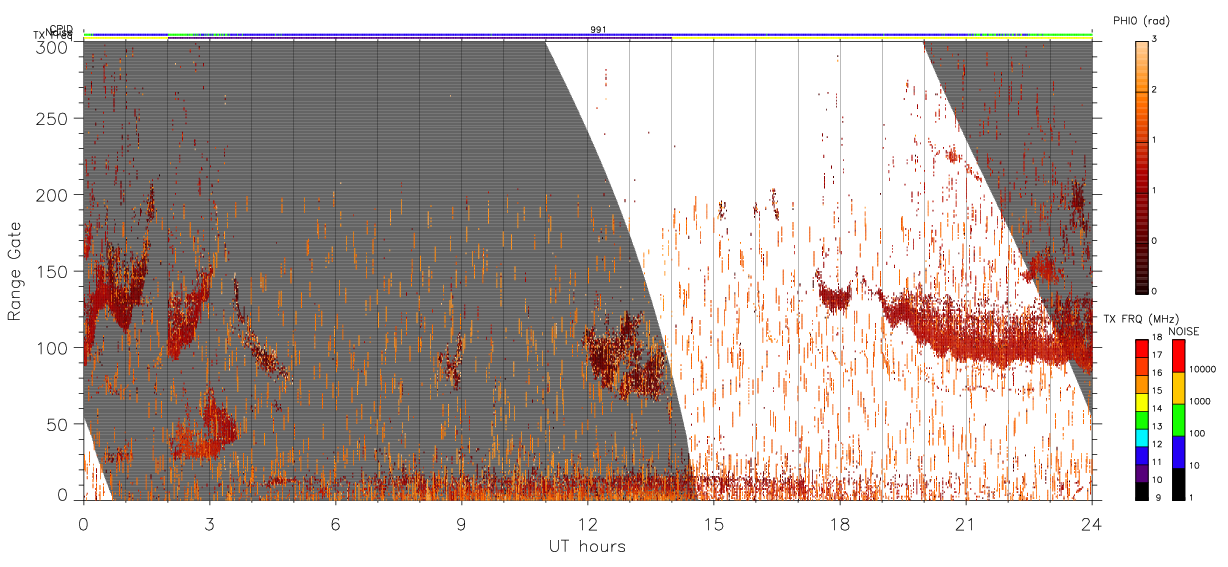Screen dimensions: 1228x567
Task: Select the cyan 12-13 MHz TX FRQ swatch
Action: 1142,437
